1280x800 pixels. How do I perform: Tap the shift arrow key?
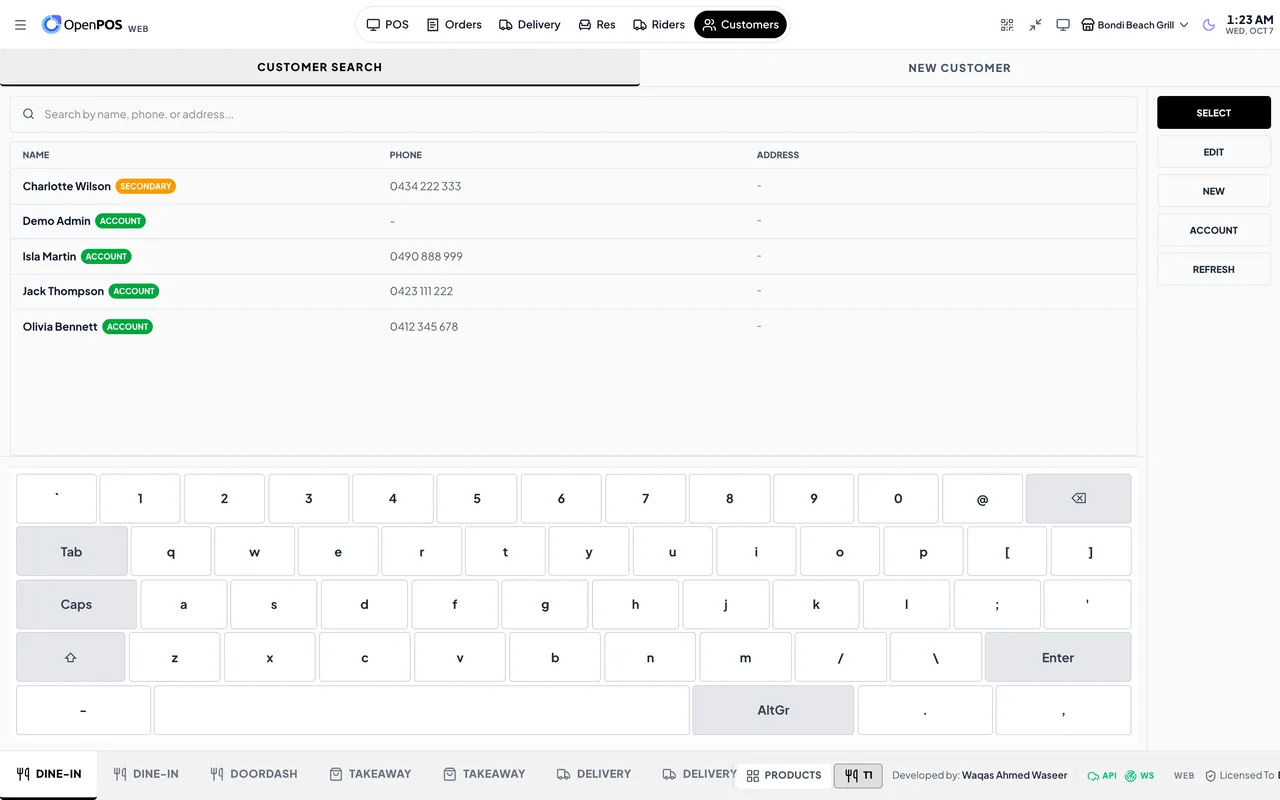coord(71,657)
